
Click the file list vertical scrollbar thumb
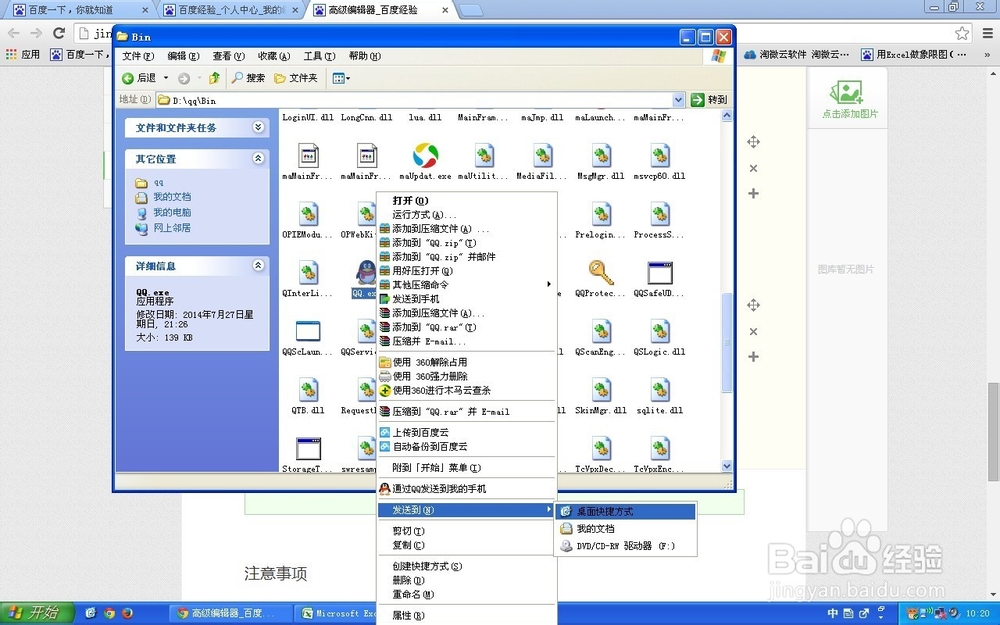pos(726,342)
